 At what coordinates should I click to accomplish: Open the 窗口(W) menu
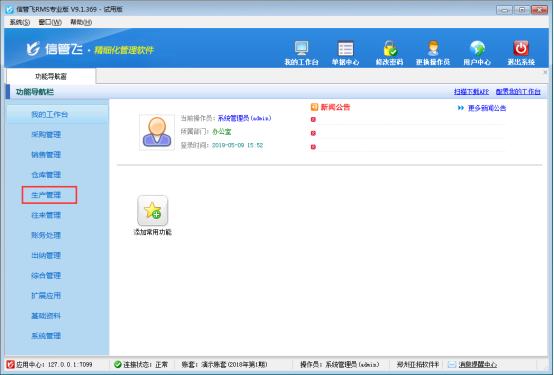[x=50, y=22]
